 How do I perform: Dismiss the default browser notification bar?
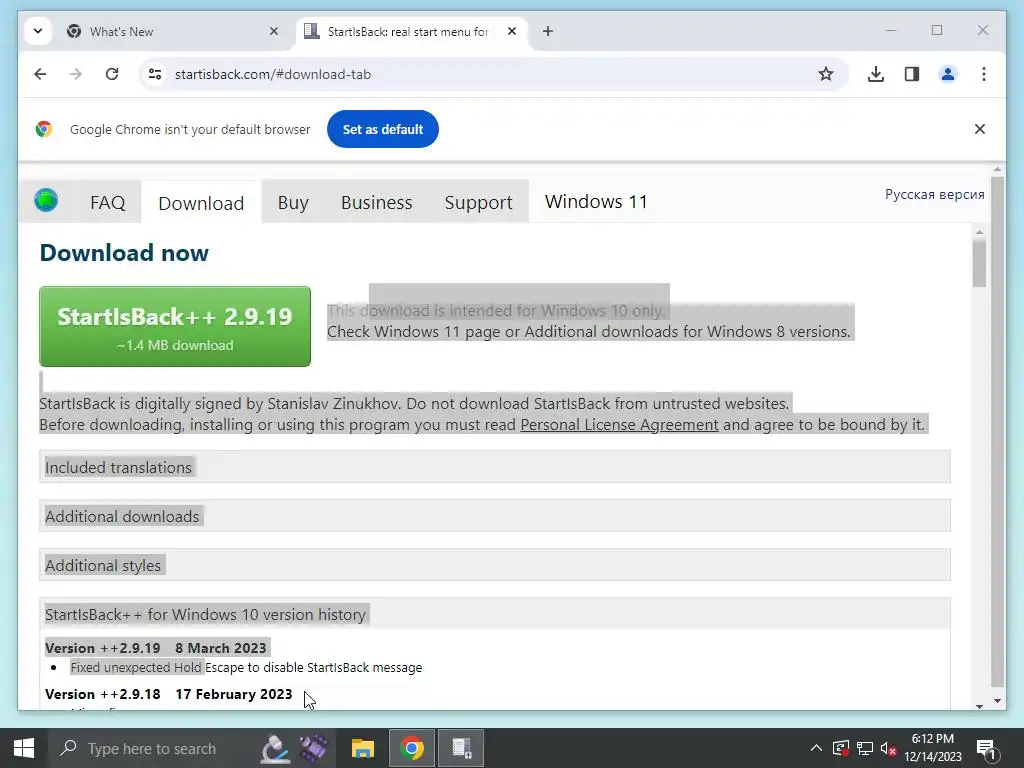(980, 129)
